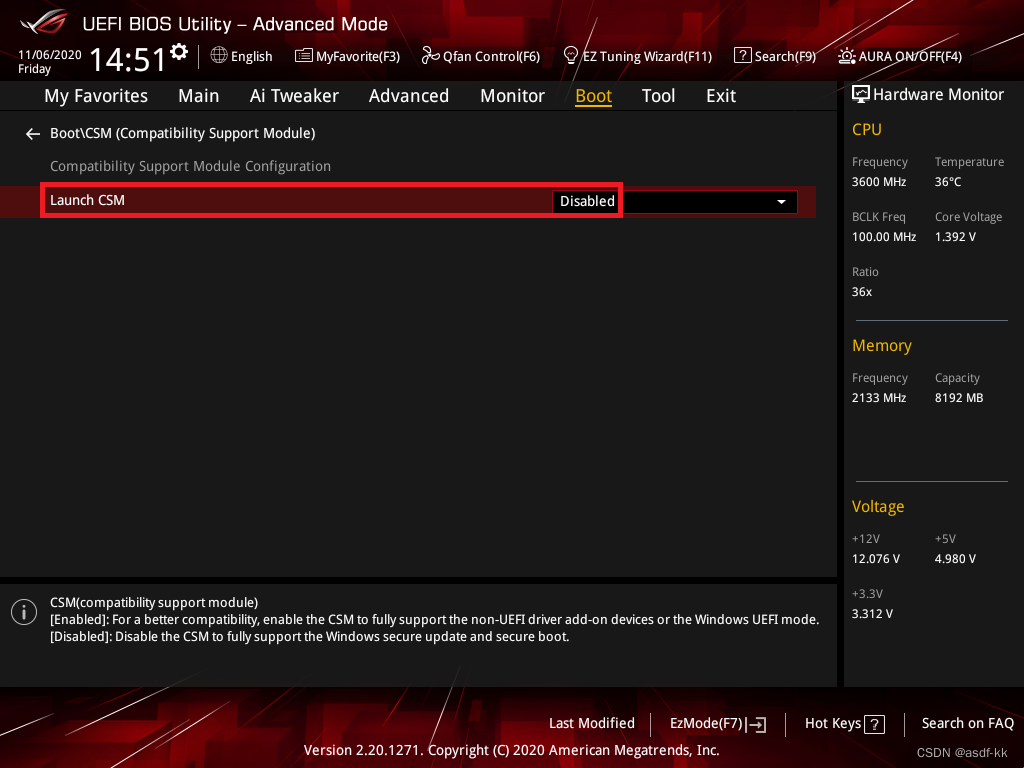Click the 14:51 clock time

[128, 59]
